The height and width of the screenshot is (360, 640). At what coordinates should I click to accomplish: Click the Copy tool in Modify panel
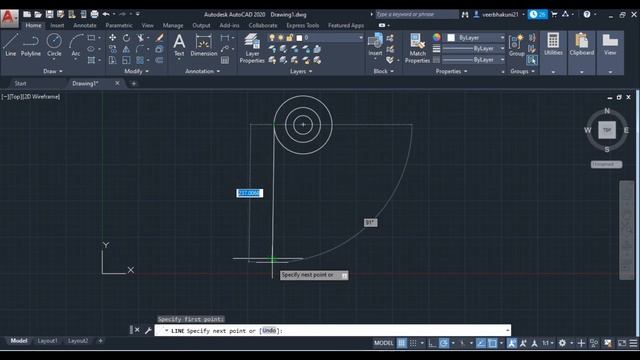point(113,49)
